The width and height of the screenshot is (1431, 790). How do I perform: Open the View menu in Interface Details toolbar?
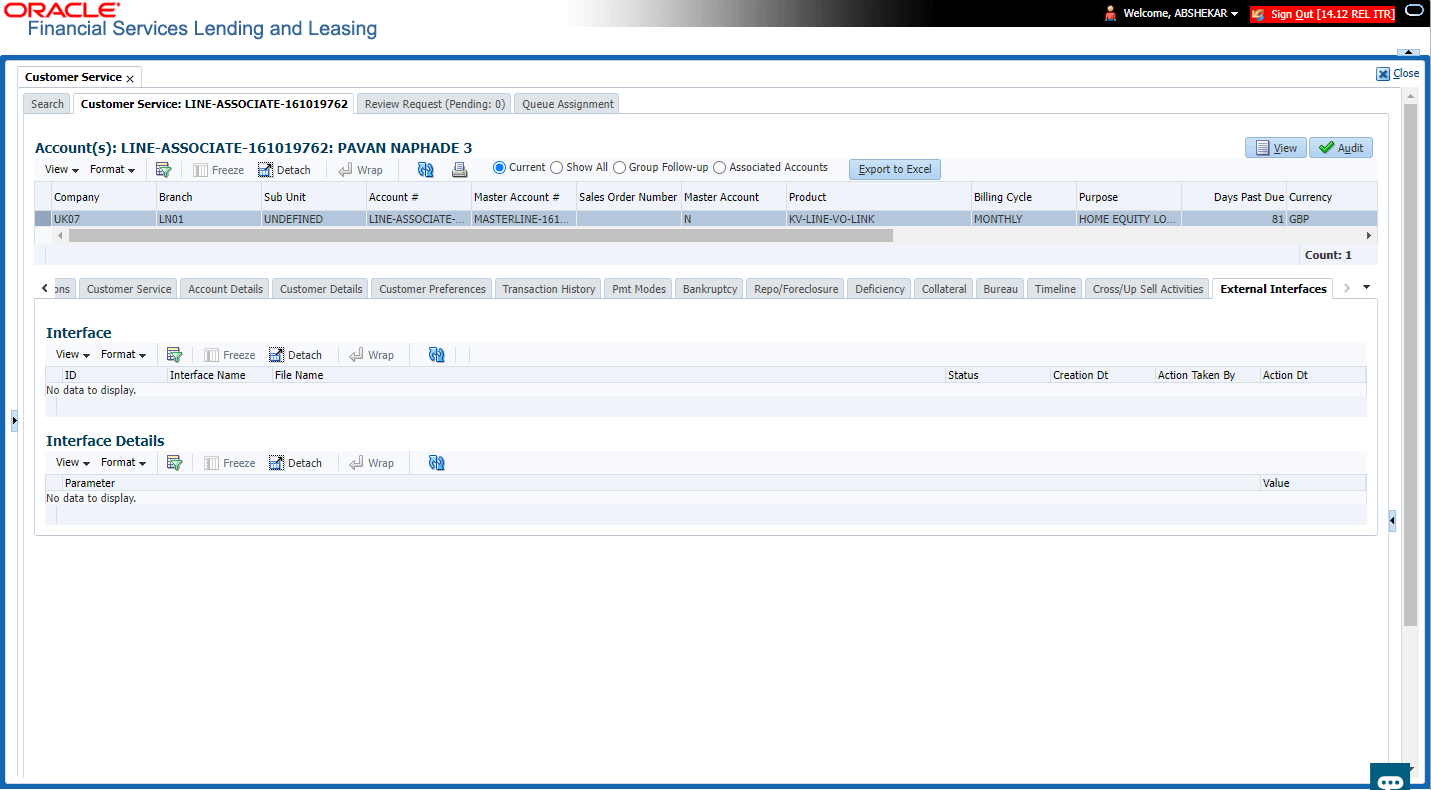point(72,463)
